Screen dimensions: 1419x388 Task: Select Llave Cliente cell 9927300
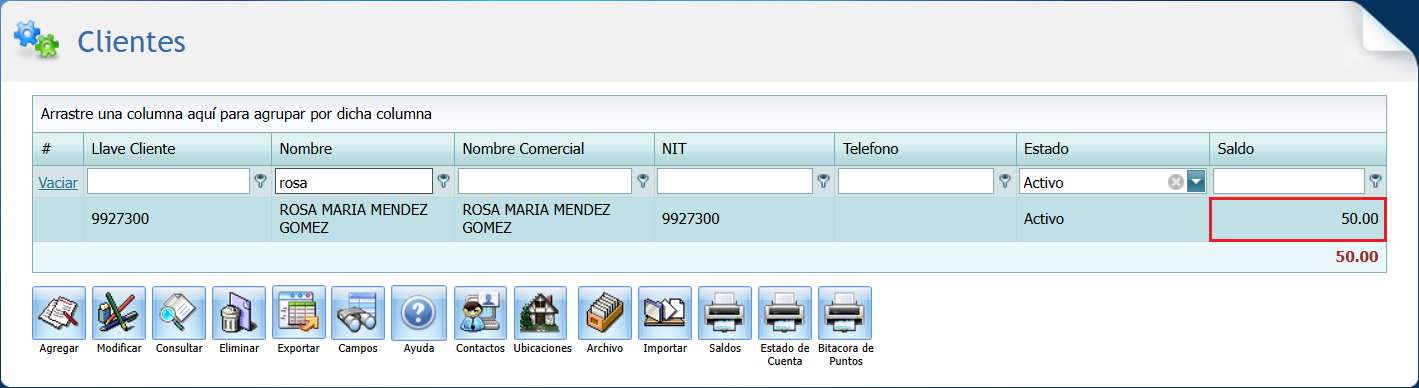pos(177,219)
